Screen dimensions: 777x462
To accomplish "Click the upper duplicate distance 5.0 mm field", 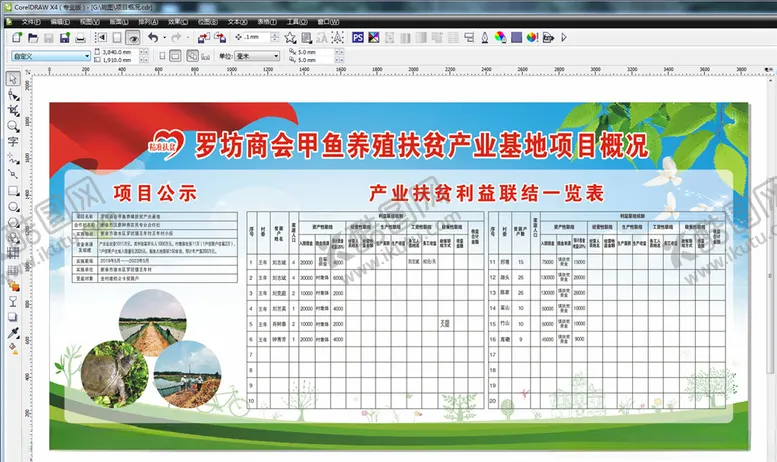I will point(315,52).
